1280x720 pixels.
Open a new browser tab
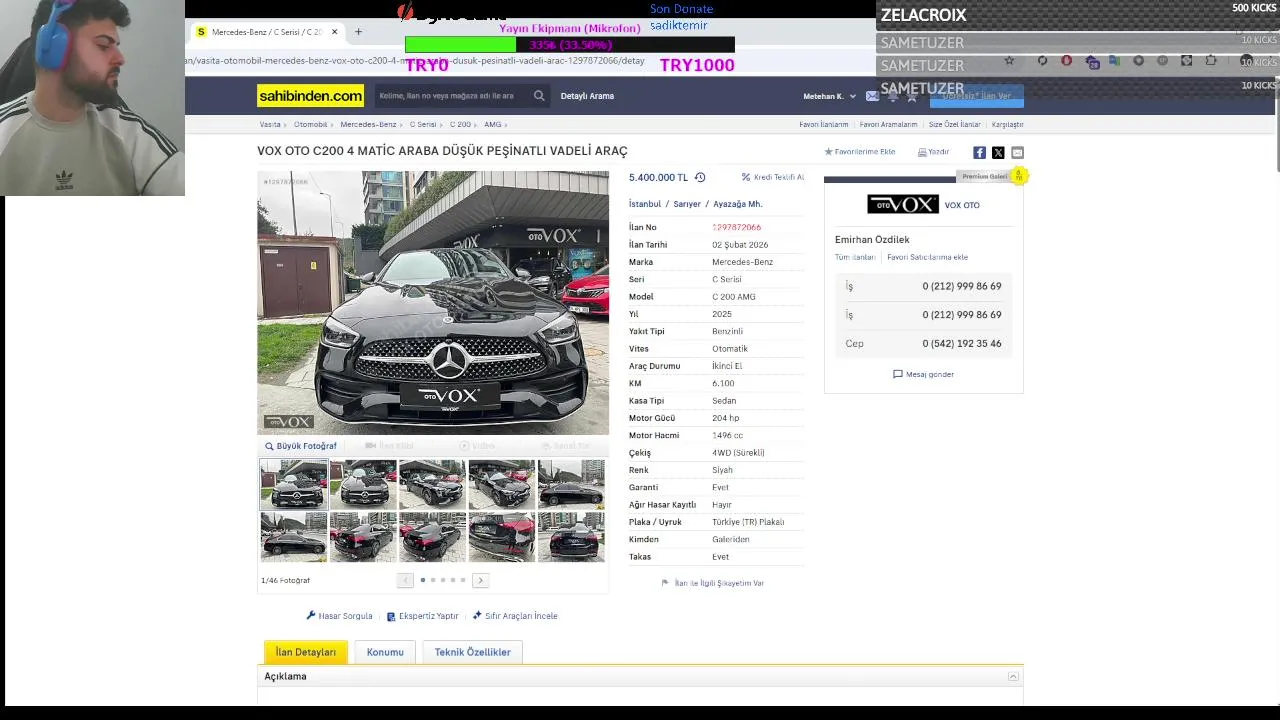pyautogui.click(x=358, y=32)
